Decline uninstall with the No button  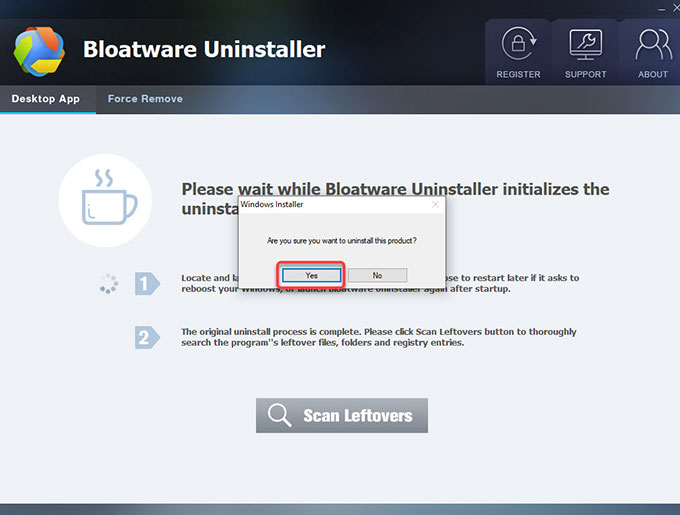click(x=377, y=275)
